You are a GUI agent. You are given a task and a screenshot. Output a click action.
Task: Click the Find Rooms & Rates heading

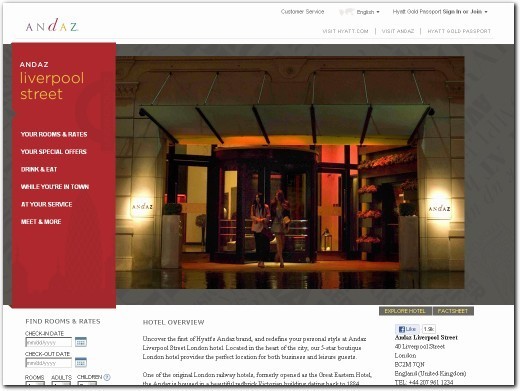pyautogui.click(x=63, y=321)
